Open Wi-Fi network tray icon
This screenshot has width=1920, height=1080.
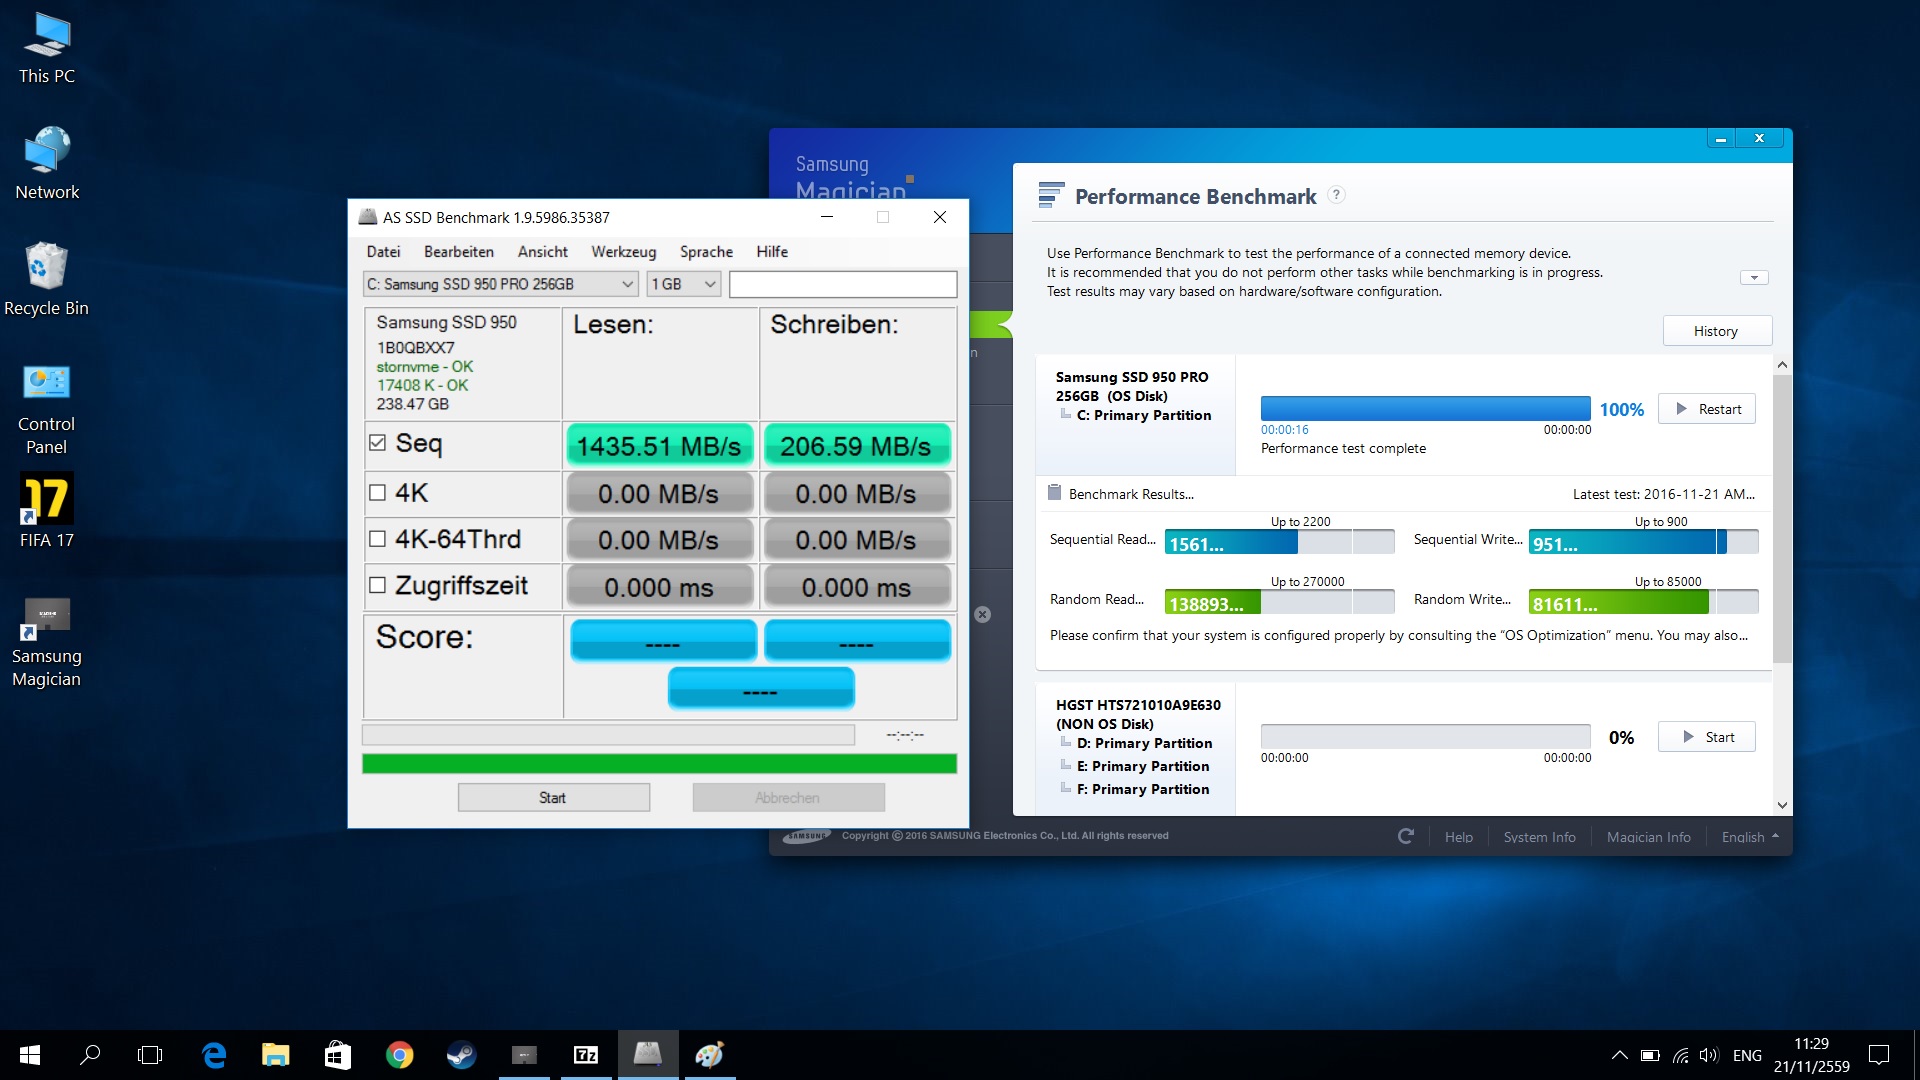coord(1681,1055)
